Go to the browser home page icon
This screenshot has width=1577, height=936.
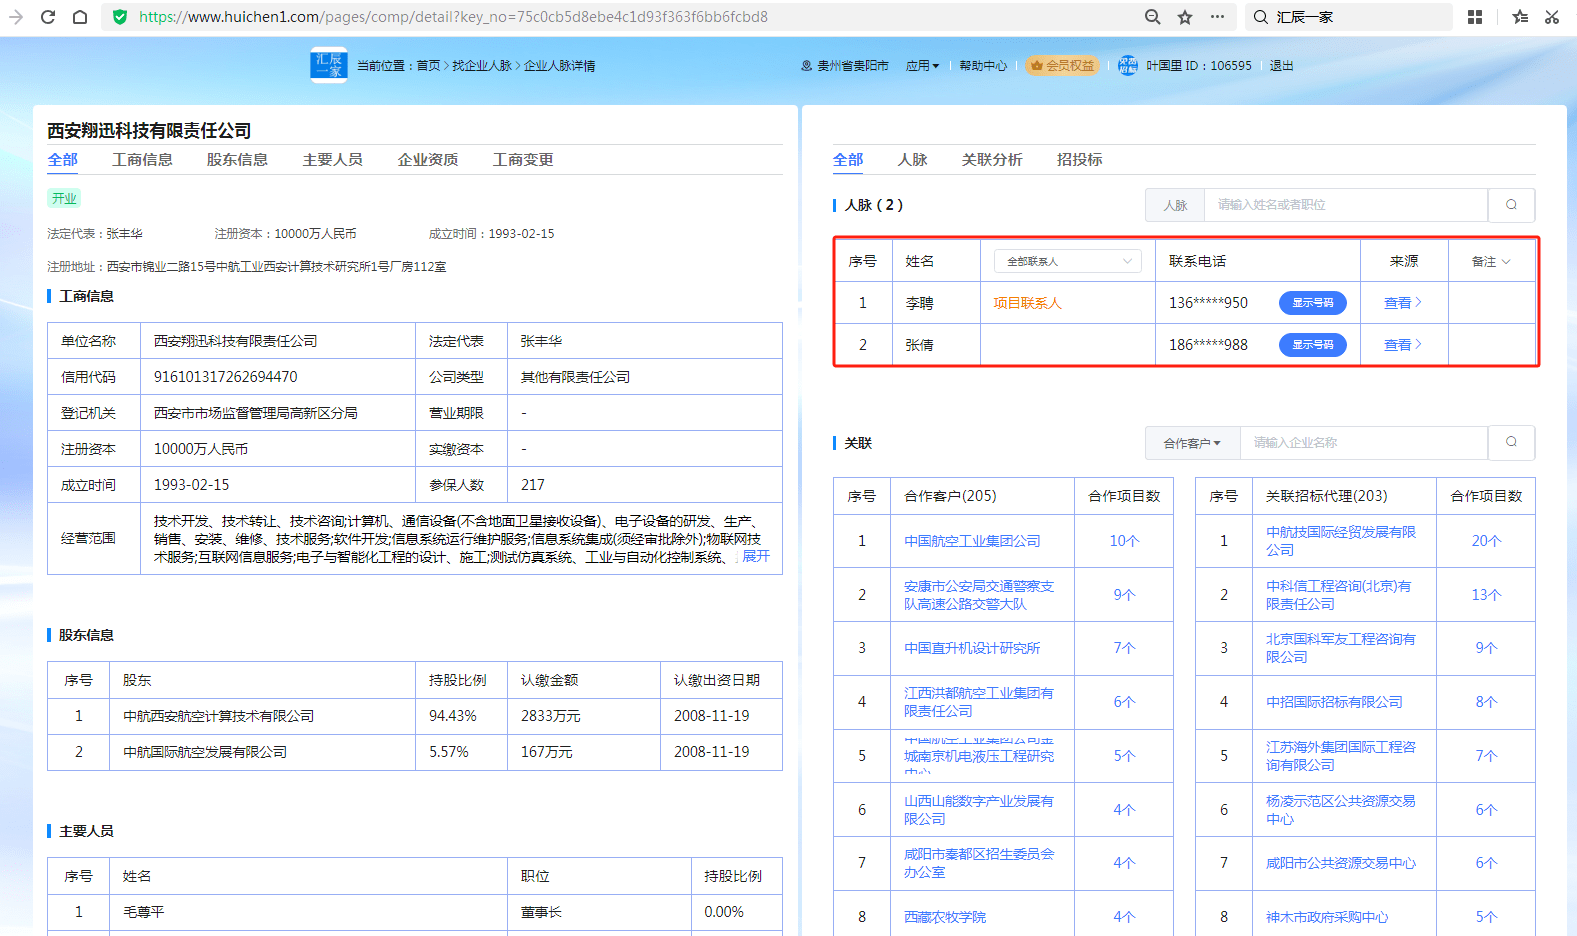point(80,17)
